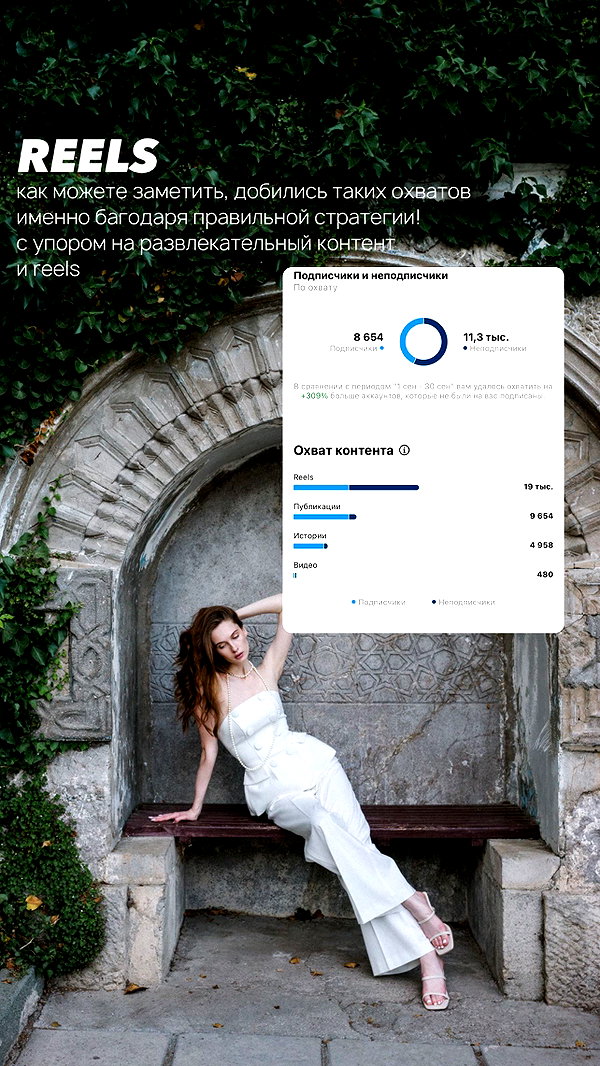Click the 11,3 тыс. non-subscribers value
600x1066 pixels.
tap(486, 337)
